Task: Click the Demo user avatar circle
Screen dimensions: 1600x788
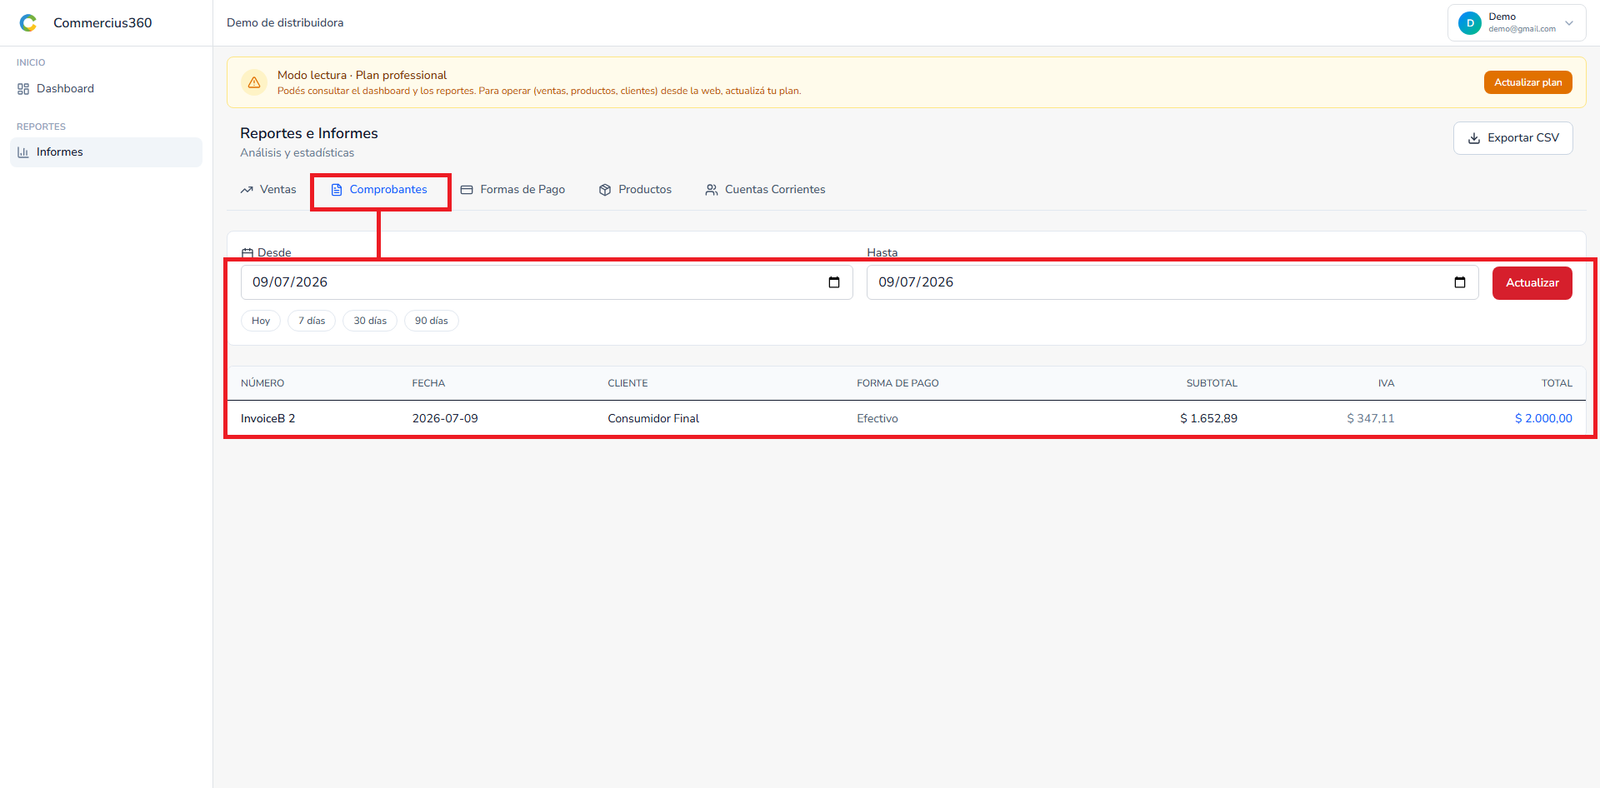Action: click(x=1470, y=23)
